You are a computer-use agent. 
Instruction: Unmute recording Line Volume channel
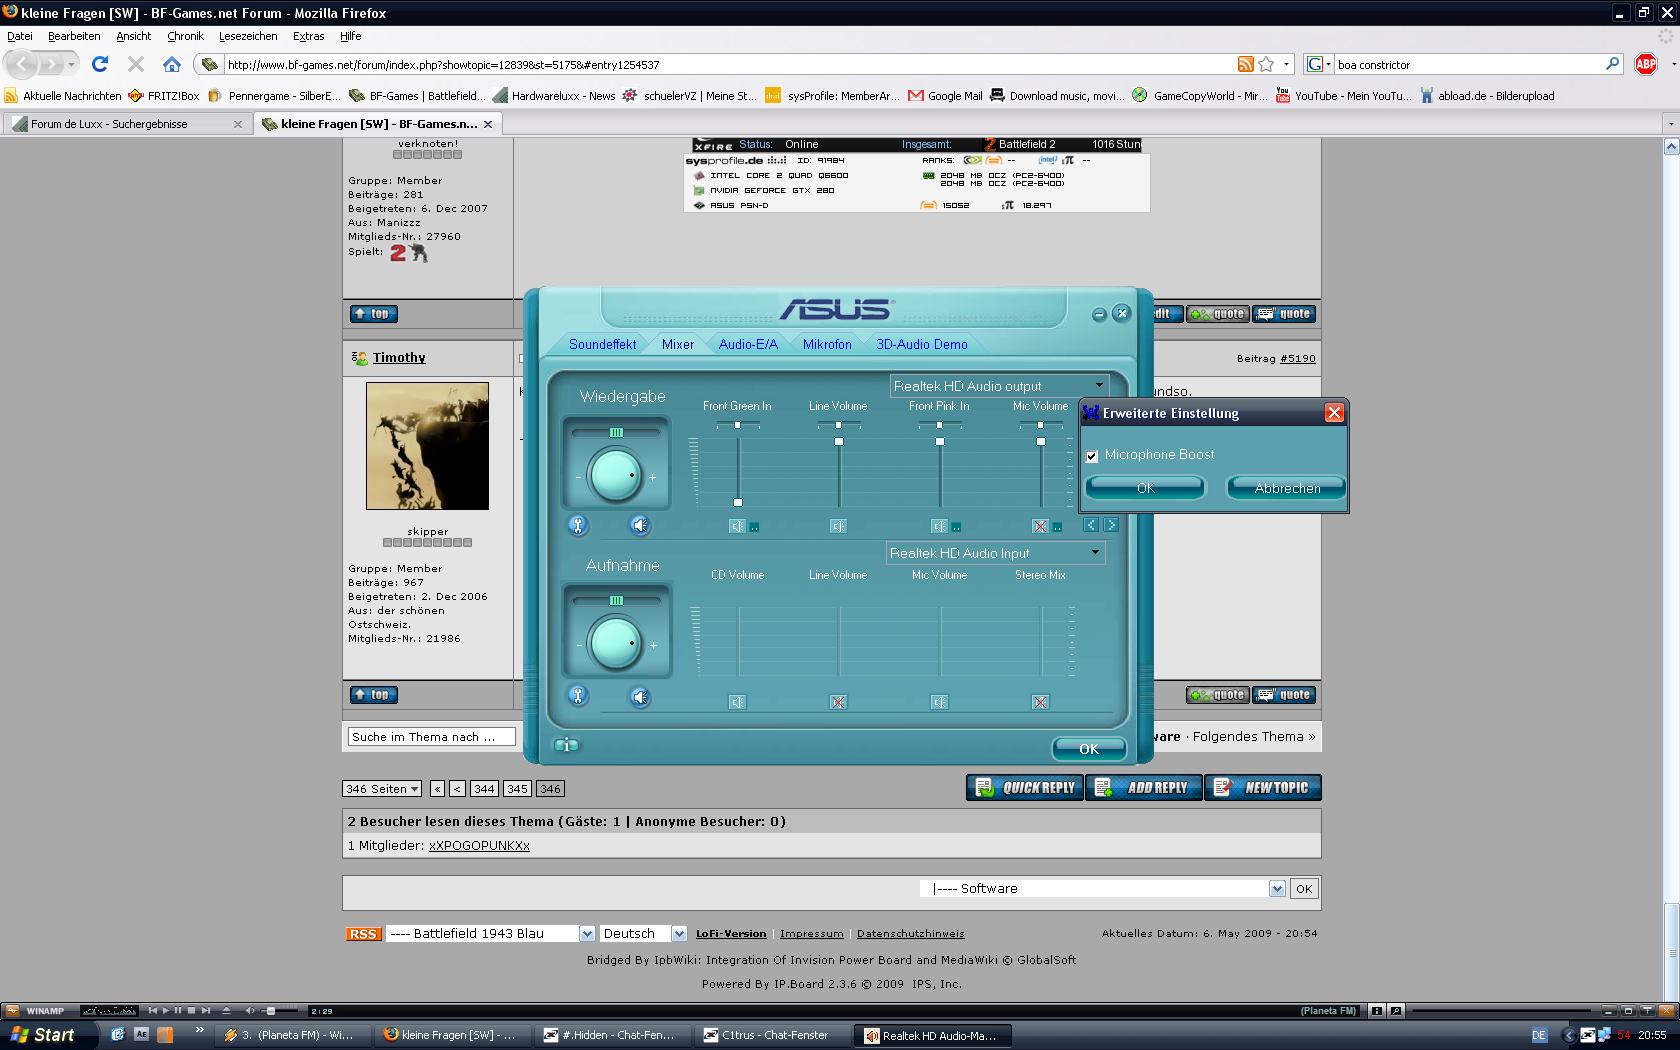point(838,702)
